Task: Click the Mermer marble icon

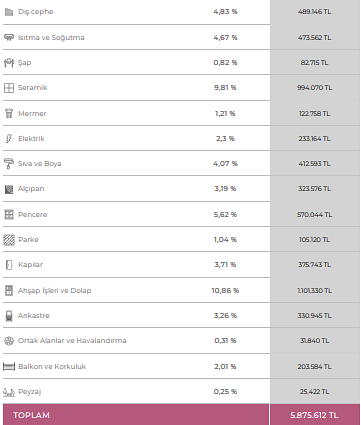Action: coord(9,113)
